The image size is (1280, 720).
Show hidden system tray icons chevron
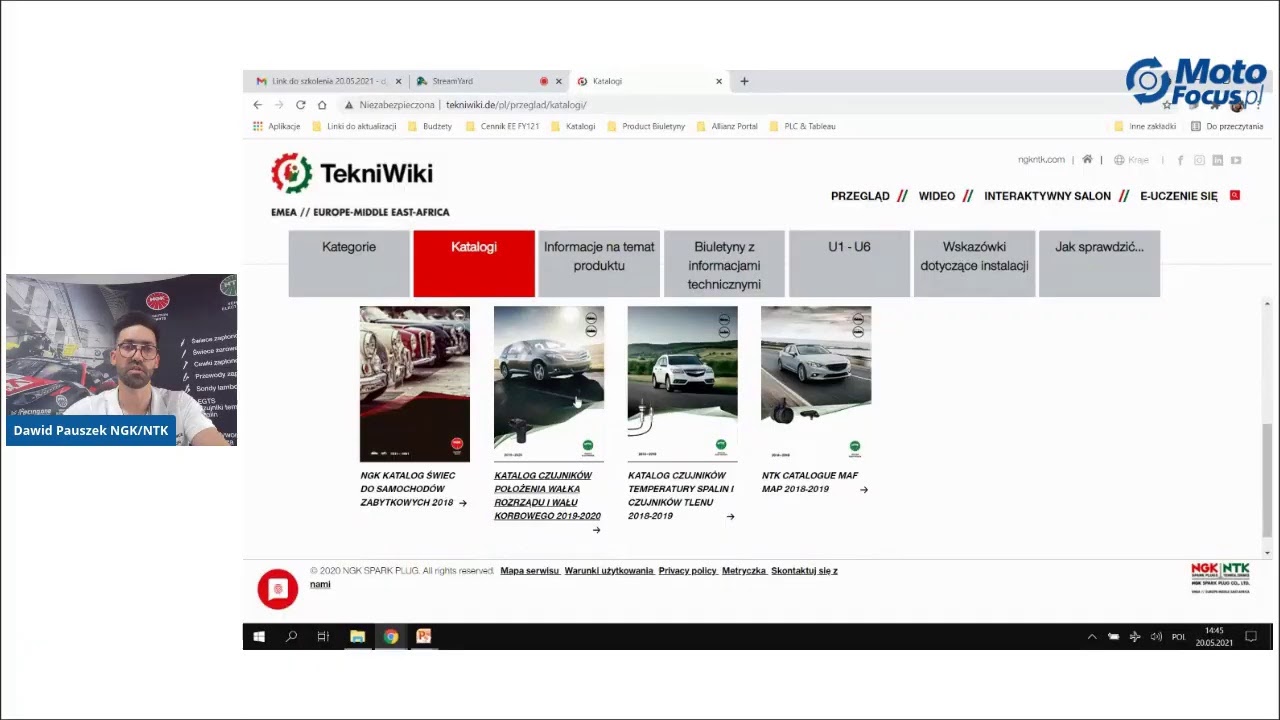coord(1092,637)
